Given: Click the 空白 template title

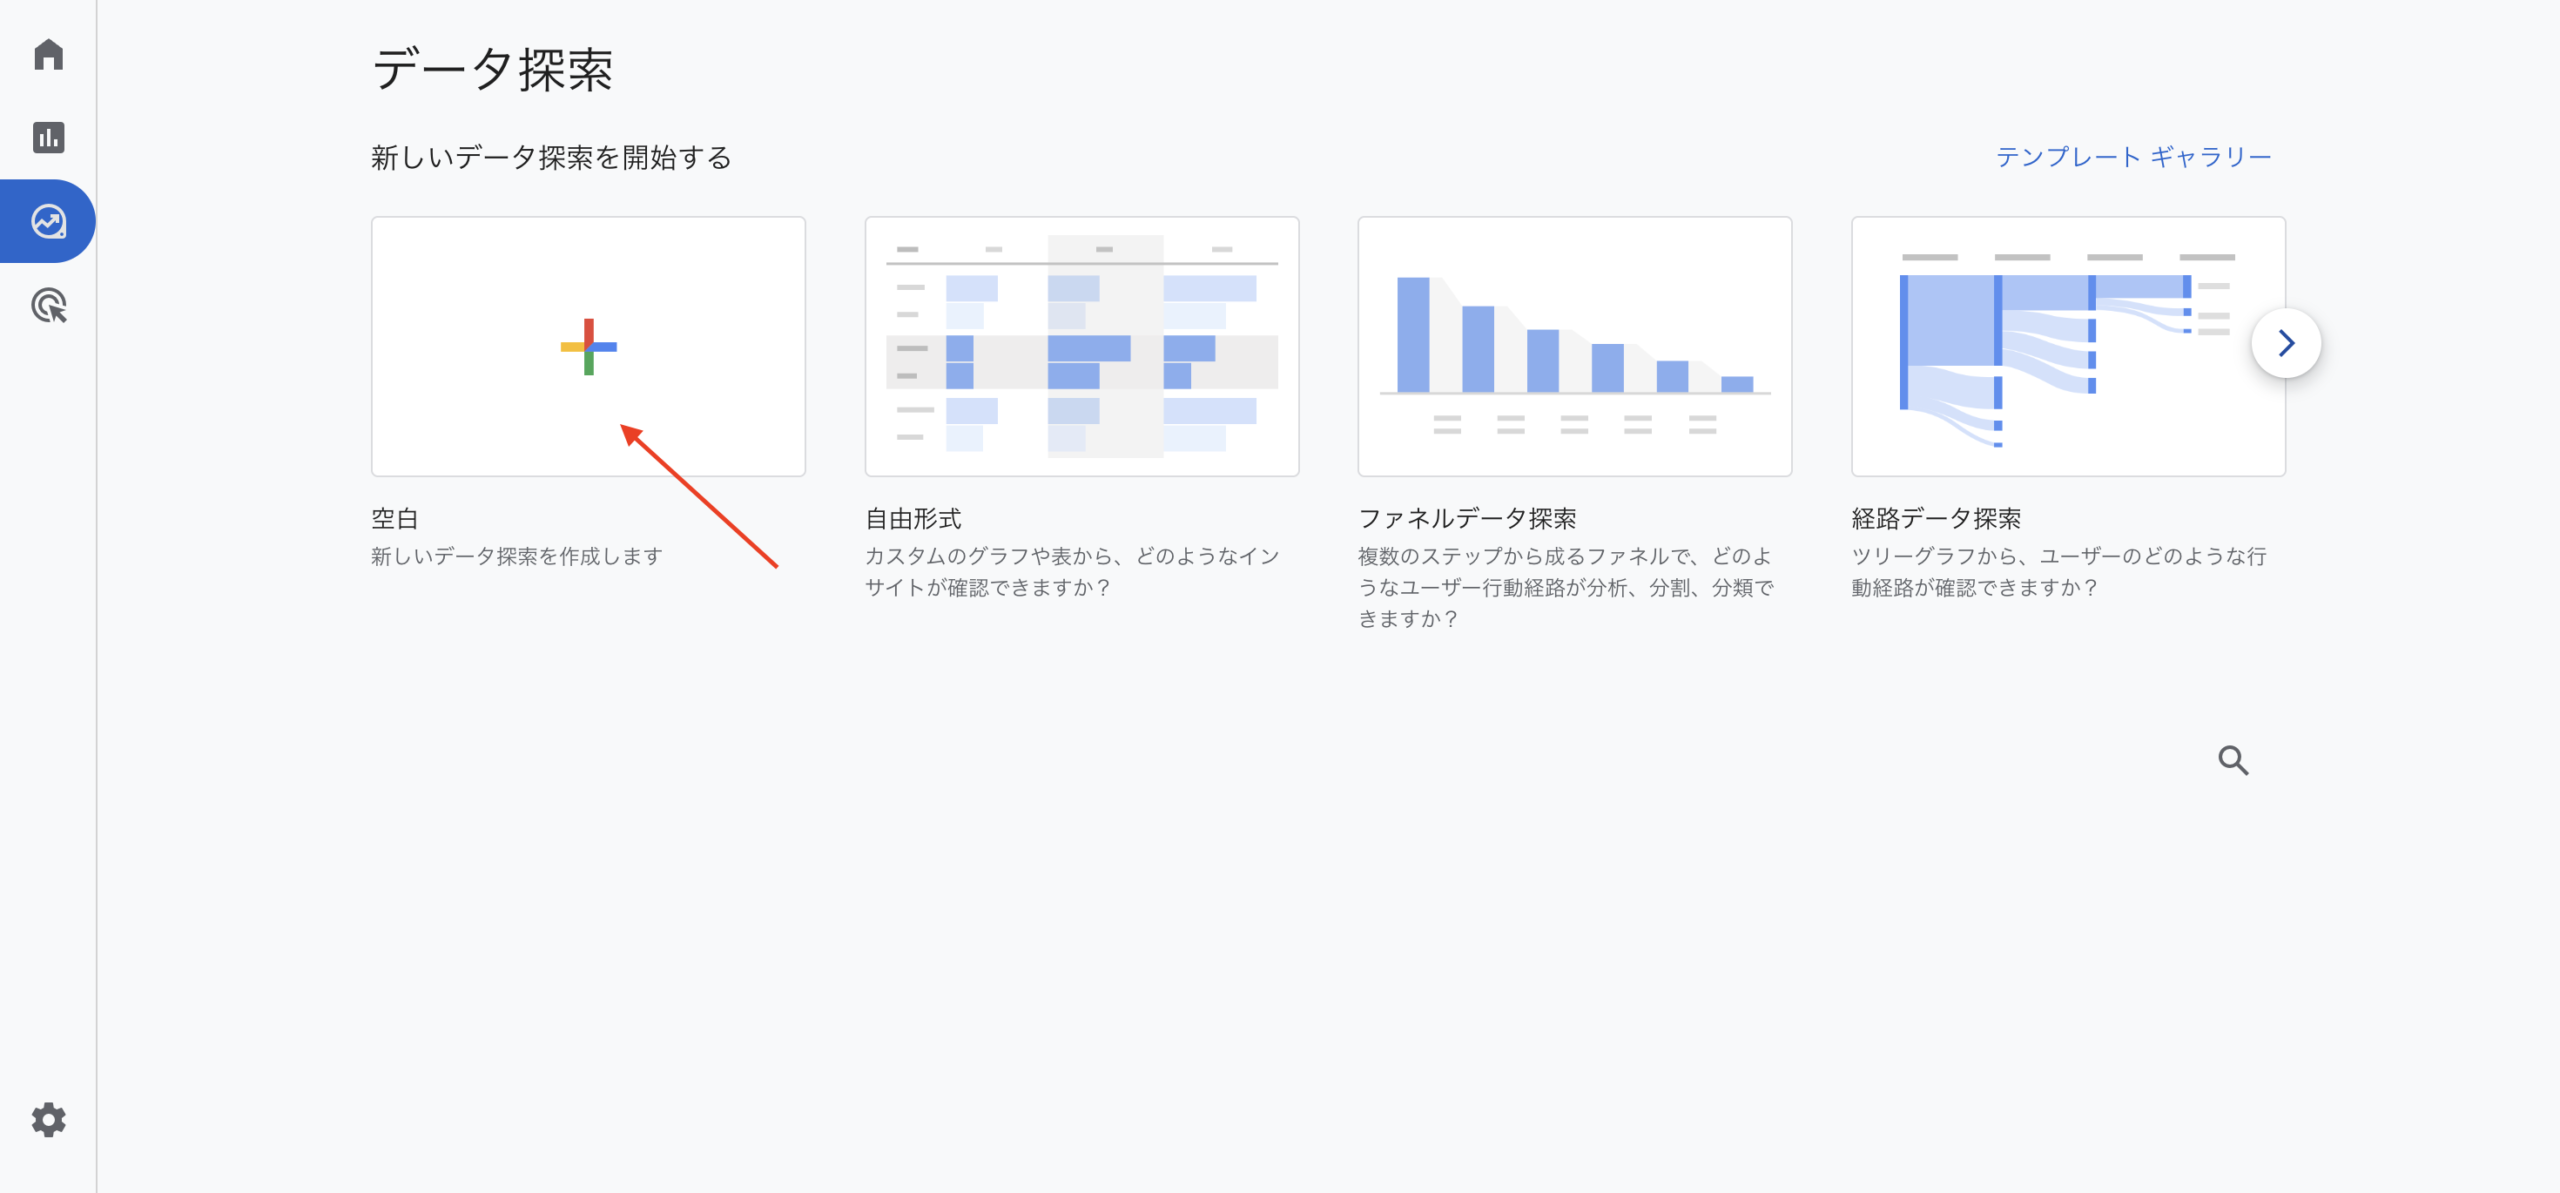Looking at the screenshot, I should [x=395, y=518].
